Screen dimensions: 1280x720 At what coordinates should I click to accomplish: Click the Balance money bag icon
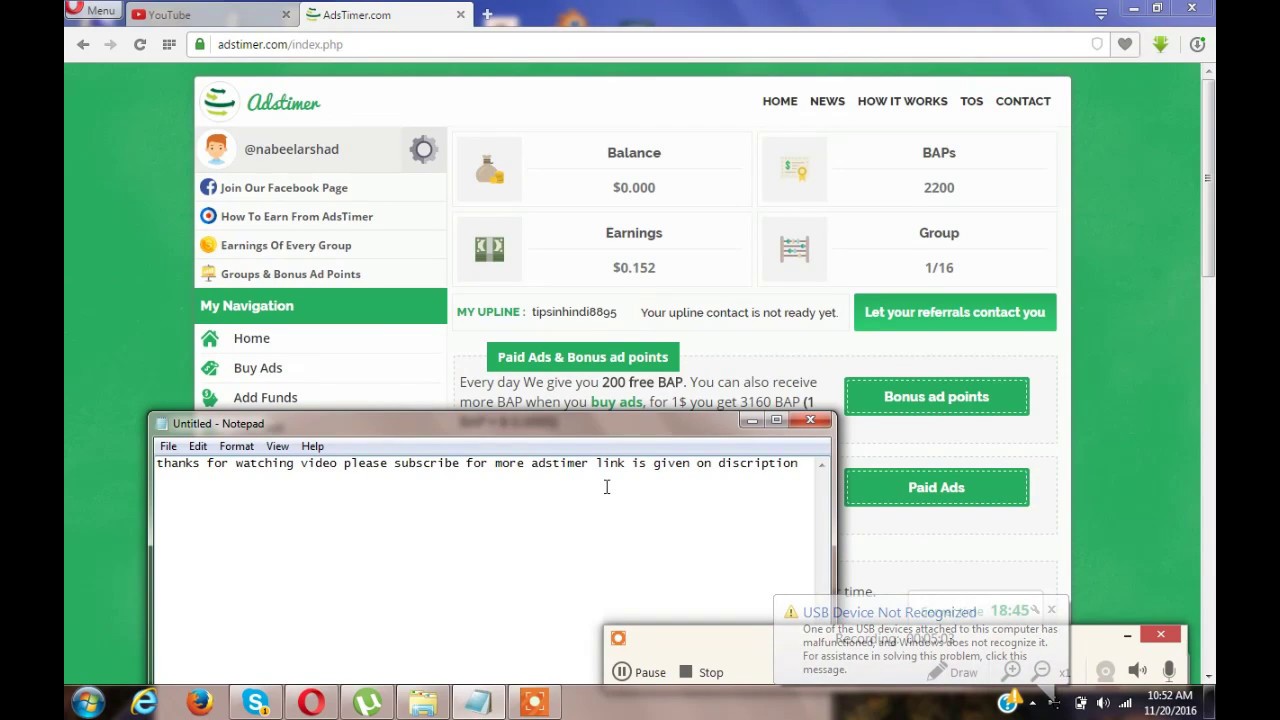(489, 169)
